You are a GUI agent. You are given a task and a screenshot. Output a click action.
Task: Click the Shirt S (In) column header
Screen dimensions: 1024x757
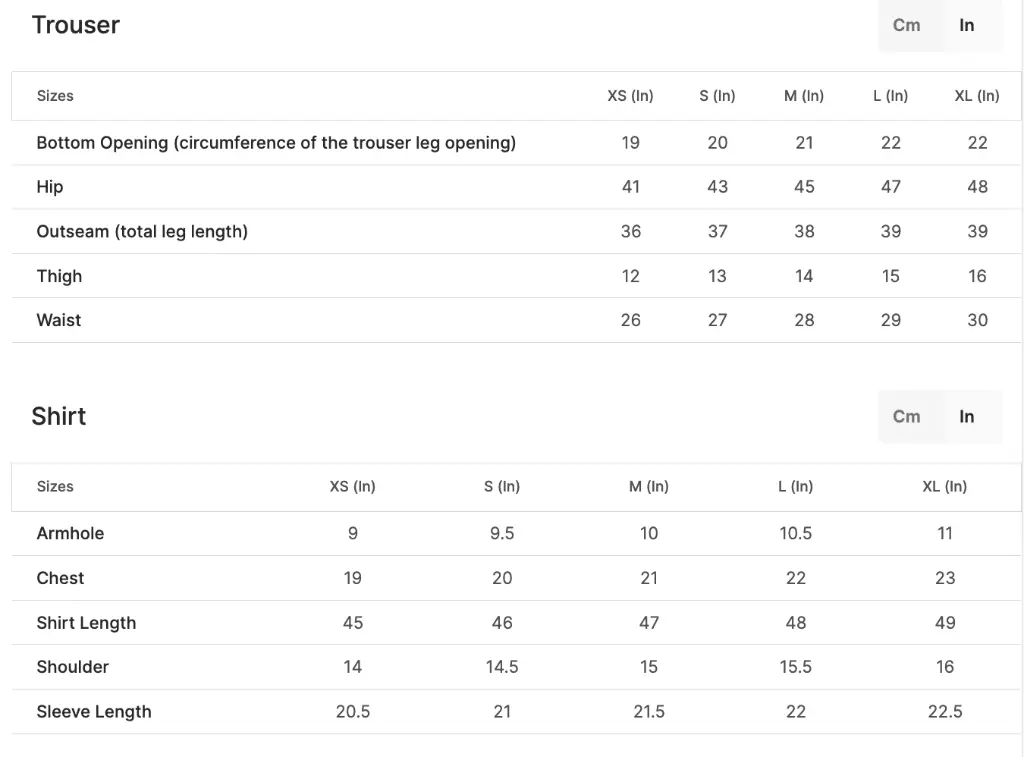[502, 487]
